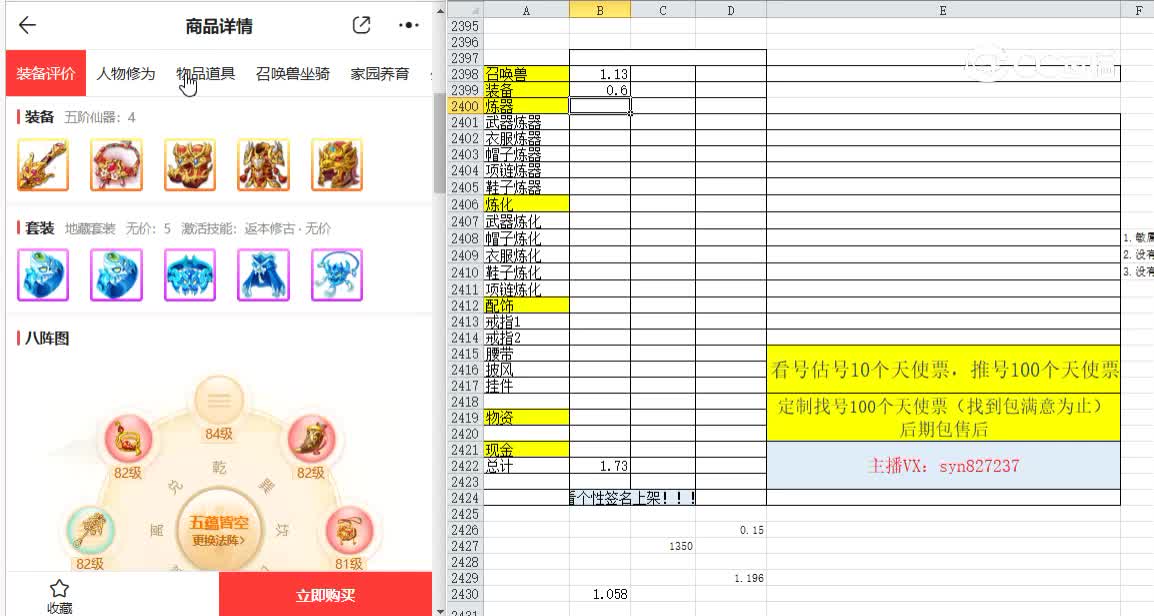Click cell with value 1.13
This screenshot has height=616, width=1154.
pos(600,74)
